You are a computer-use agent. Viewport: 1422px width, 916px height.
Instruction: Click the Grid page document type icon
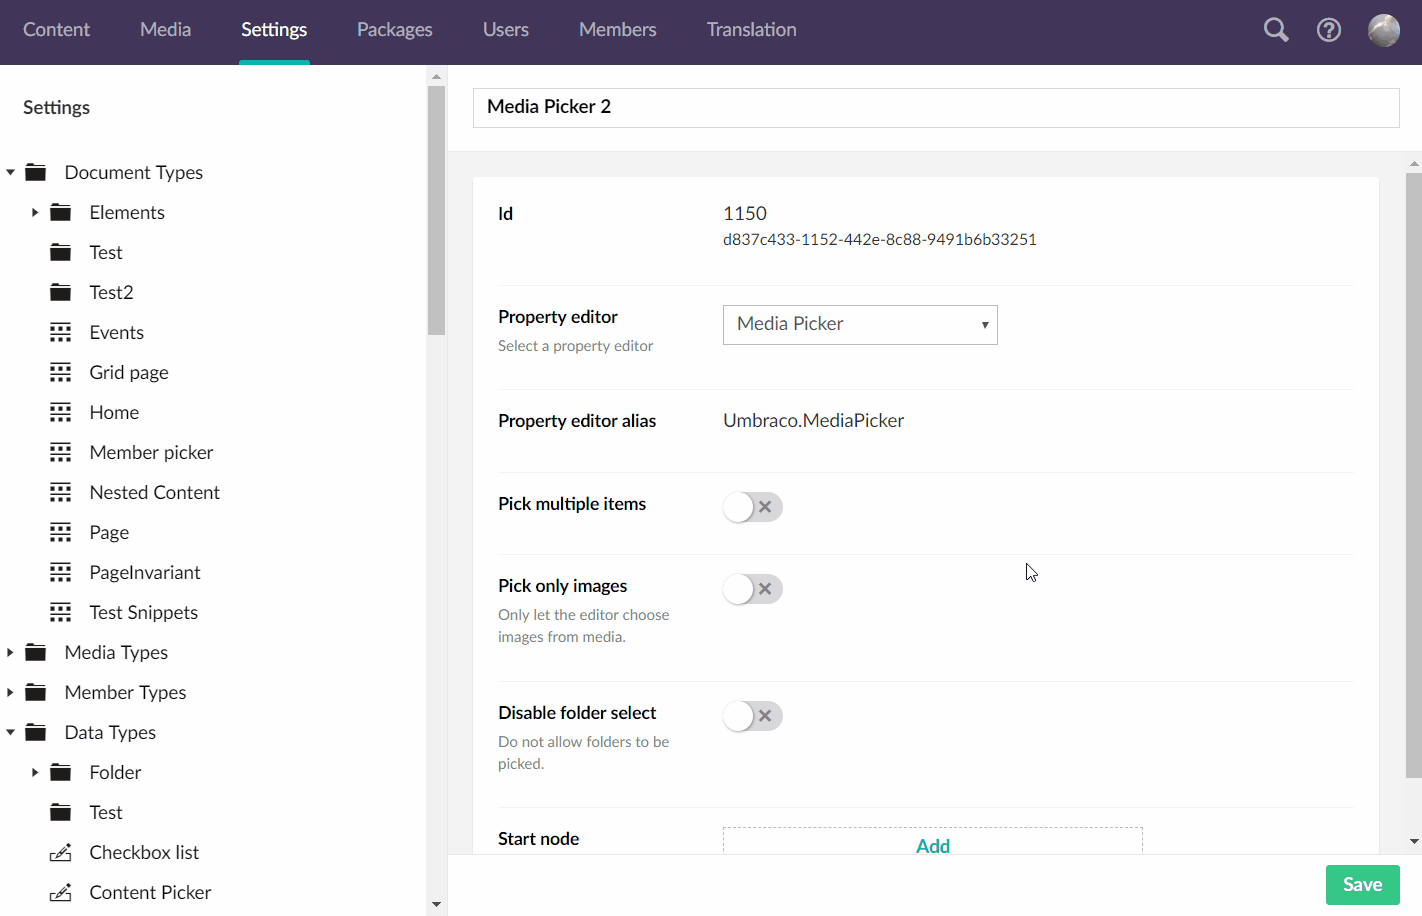click(x=62, y=372)
